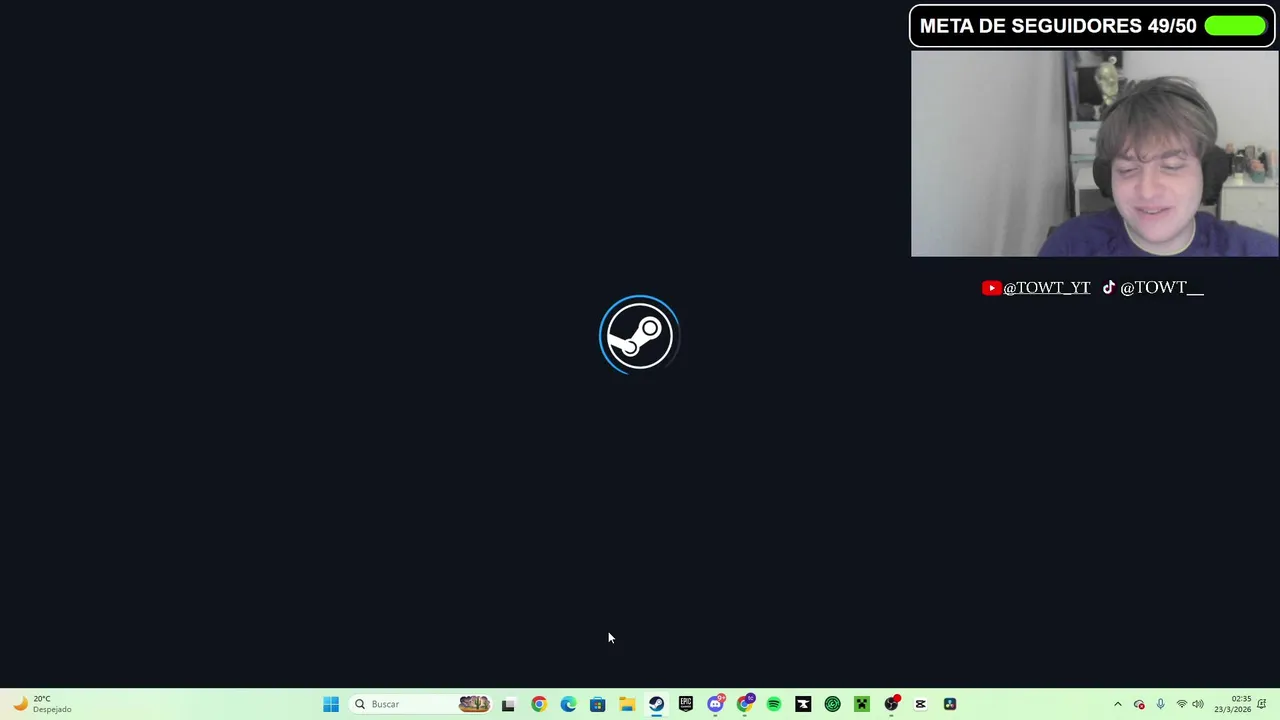Open Task View from the taskbar
The image size is (1280, 720).
point(508,704)
